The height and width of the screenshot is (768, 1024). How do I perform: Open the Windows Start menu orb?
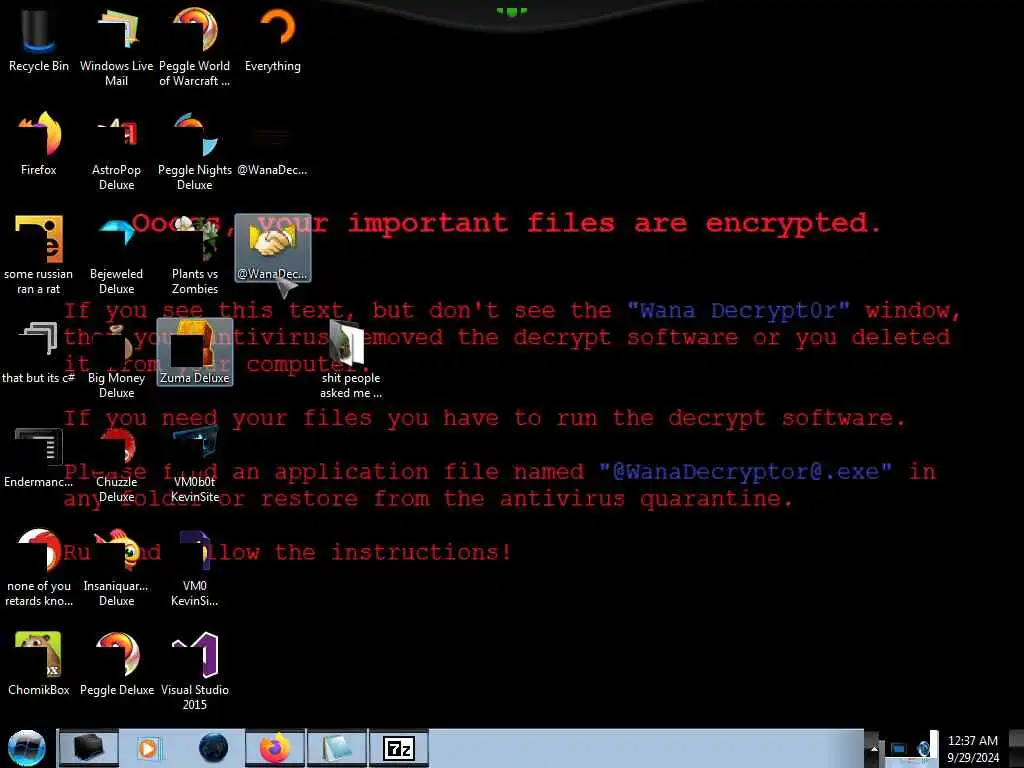(26, 748)
